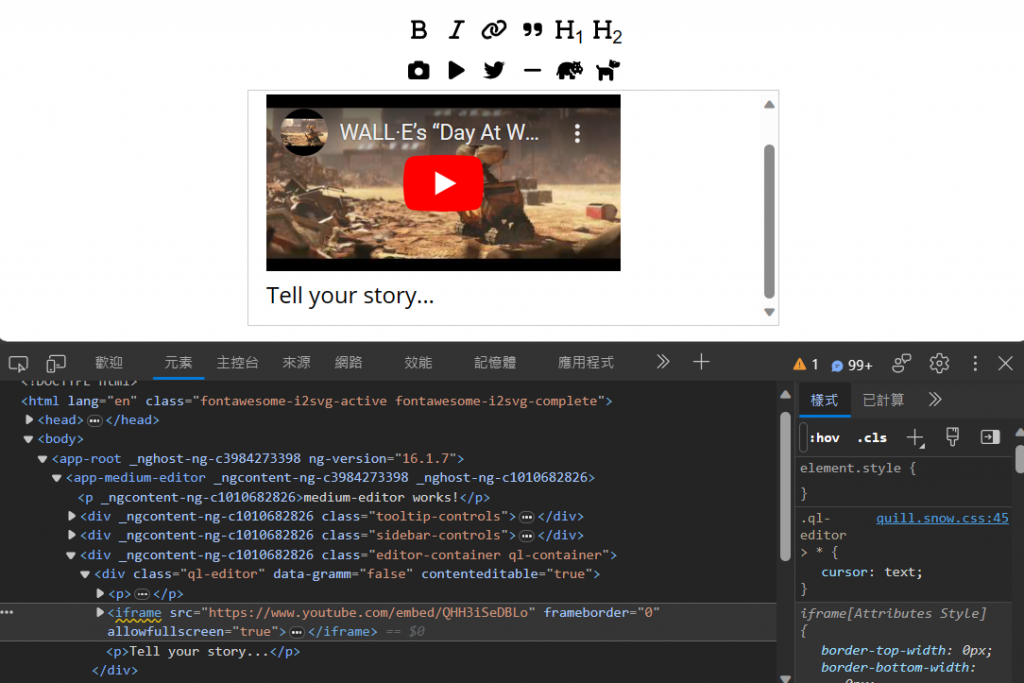Collapse the app-root element node
Viewport: 1024px width, 683px height.
(x=42, y=459)
